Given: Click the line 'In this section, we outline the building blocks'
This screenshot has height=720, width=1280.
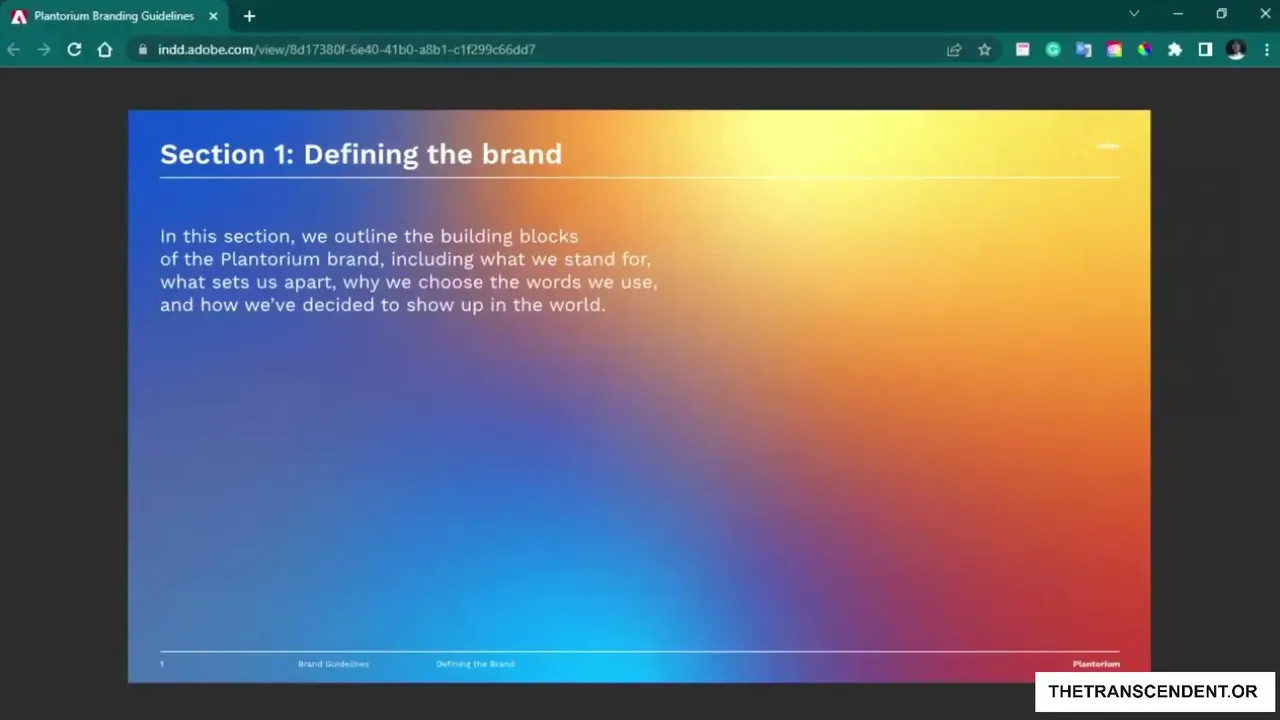Looking at the screenshot, I should (x=369, y=236).
